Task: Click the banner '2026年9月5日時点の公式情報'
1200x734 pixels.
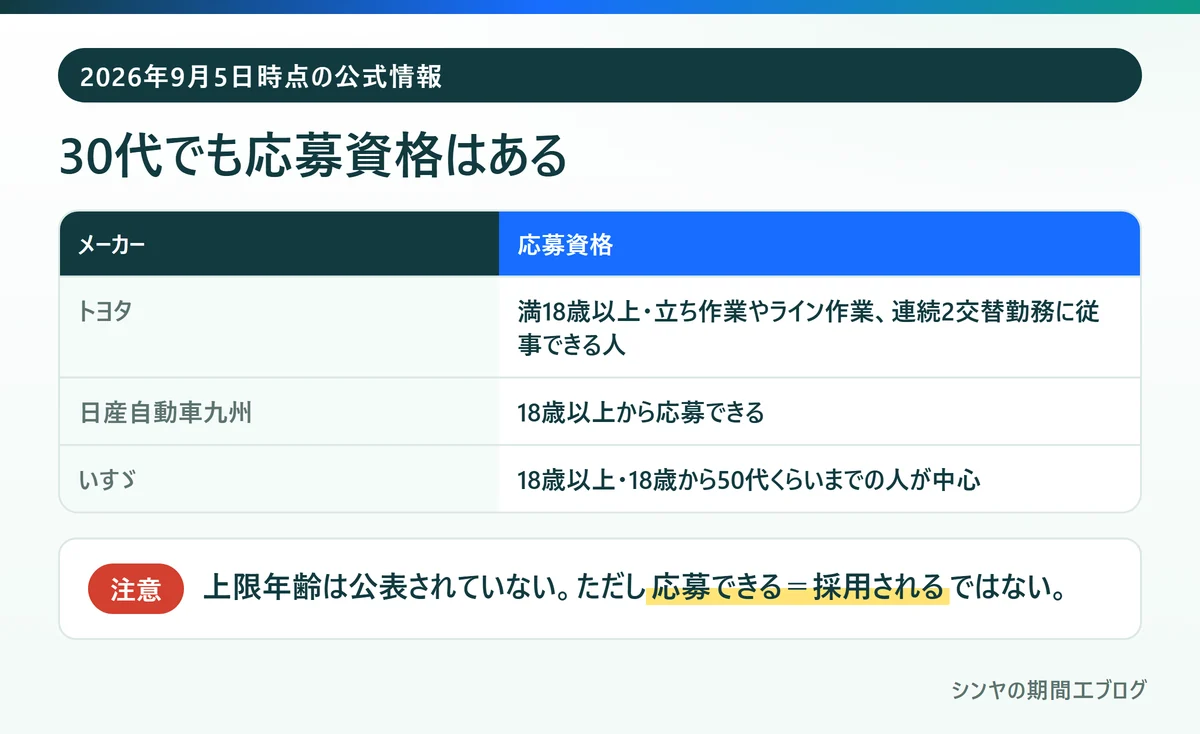Action: point(600,75)
